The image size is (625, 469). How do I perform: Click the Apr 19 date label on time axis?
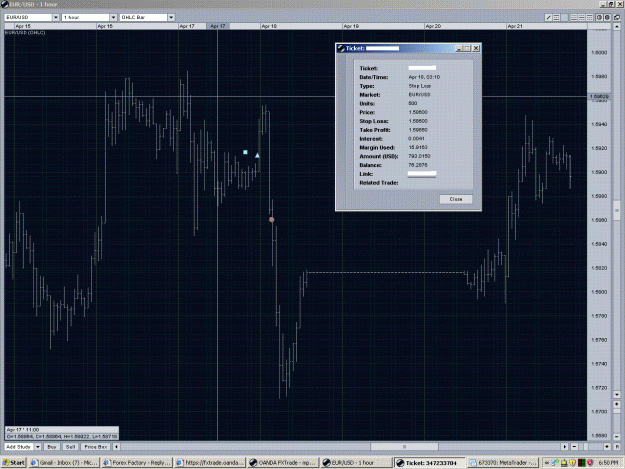tap(351, 26)
